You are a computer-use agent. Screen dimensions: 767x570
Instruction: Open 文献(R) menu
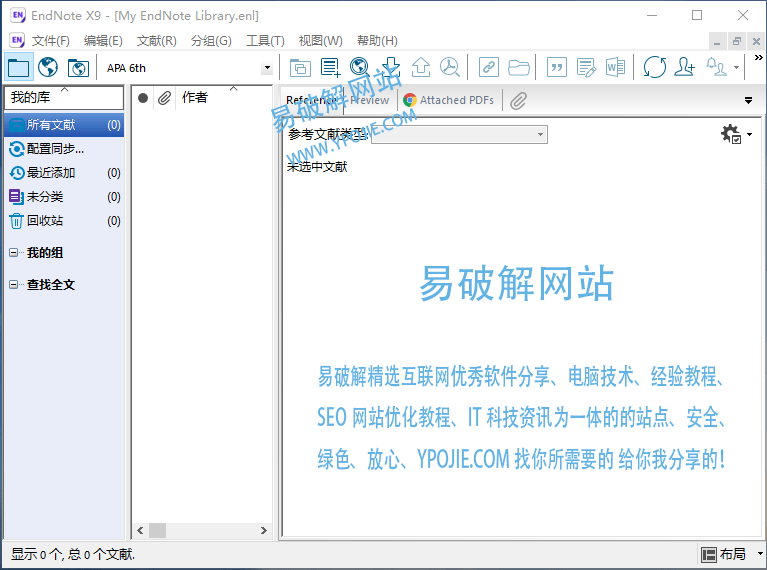click(157, 41)
